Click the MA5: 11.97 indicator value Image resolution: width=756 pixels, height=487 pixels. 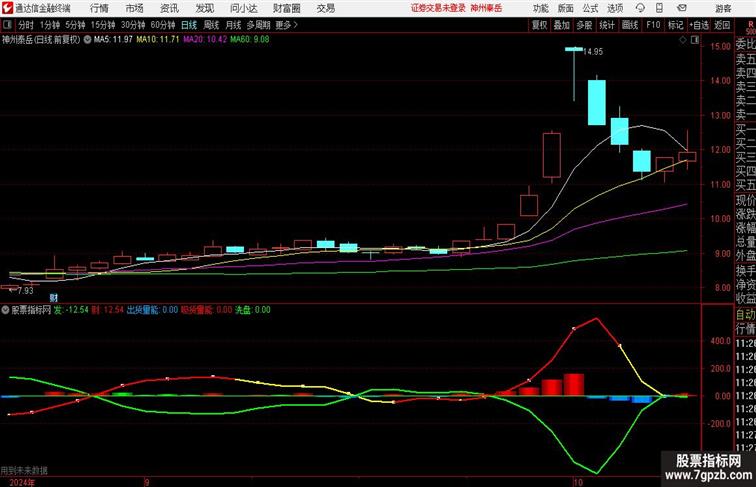[113, 40]
